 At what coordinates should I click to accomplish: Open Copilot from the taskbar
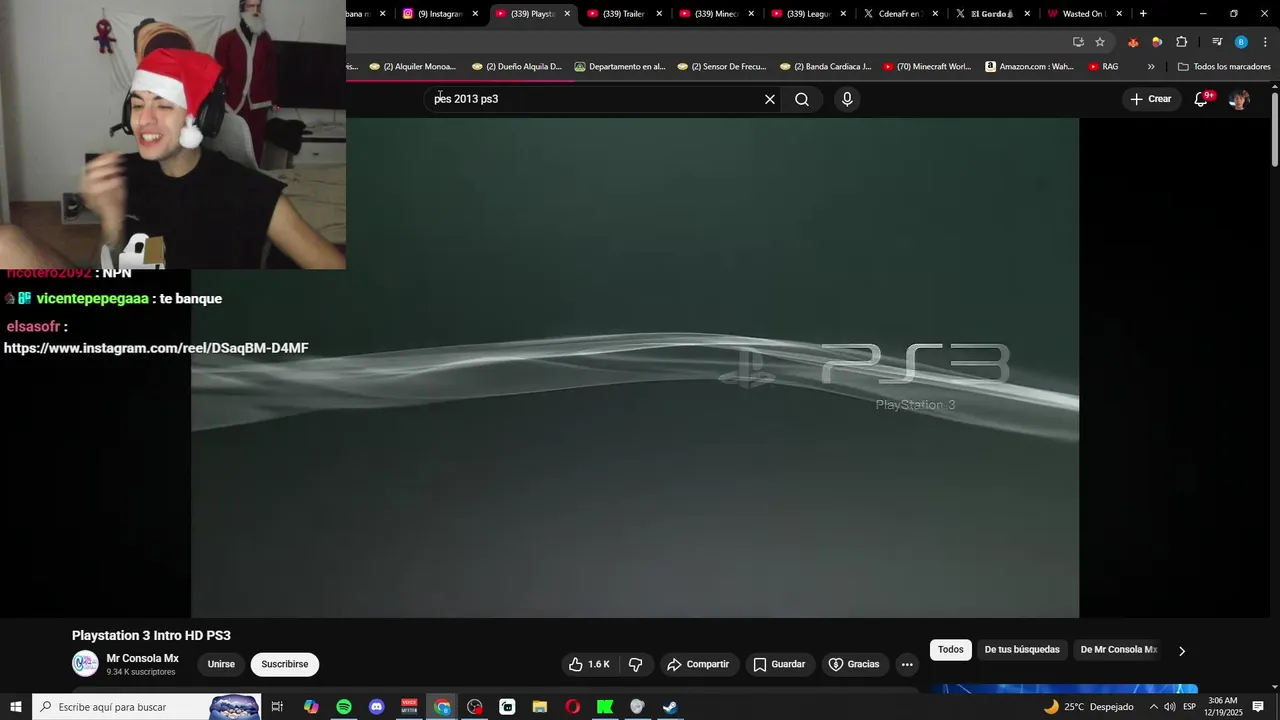pos(311,707)
